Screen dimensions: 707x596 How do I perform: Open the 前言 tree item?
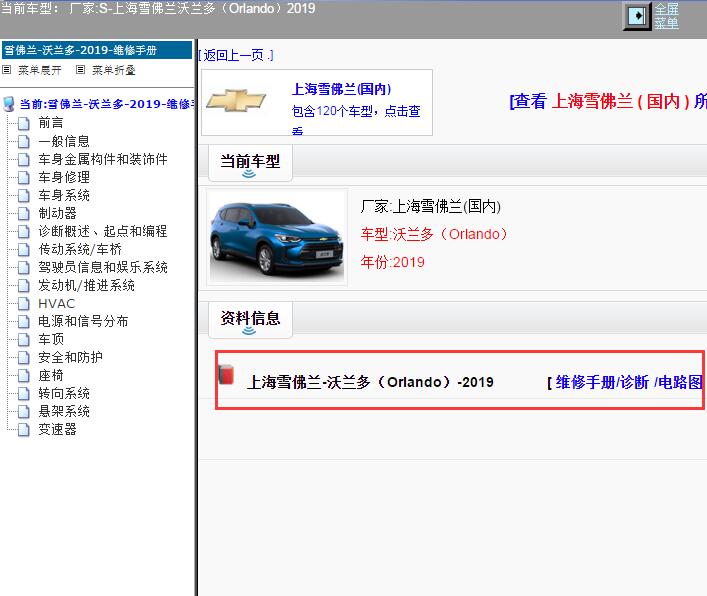[x=50, y=123]
